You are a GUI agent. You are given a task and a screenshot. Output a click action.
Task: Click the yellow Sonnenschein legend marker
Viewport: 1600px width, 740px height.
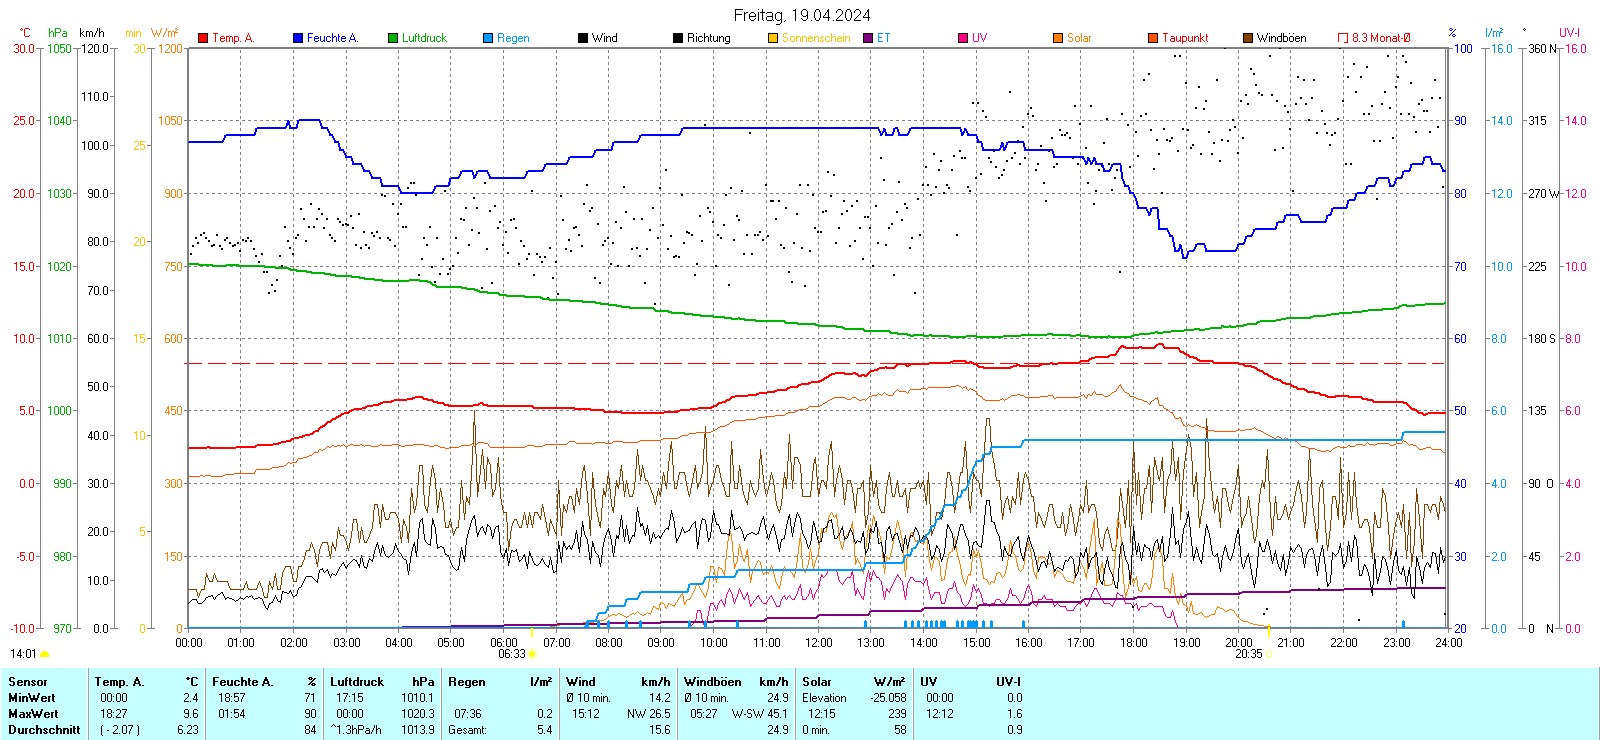click(x=773, y=38)
